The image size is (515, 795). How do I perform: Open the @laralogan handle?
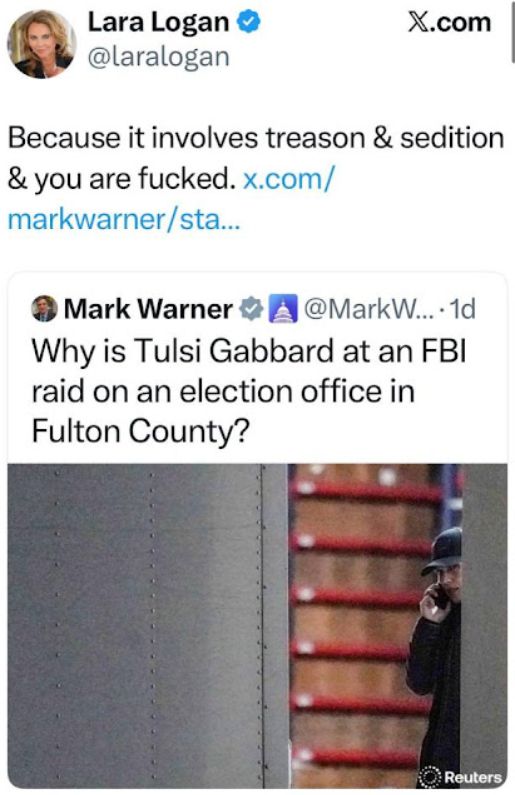[x=159, y=56]
